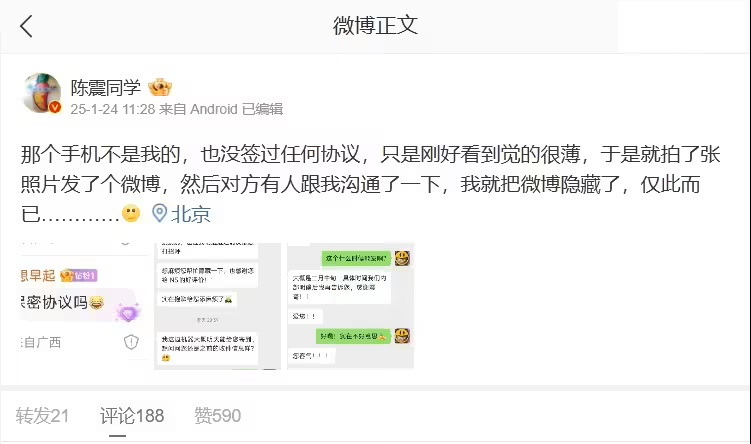Tap the crown membership badge icon

coord(160,88)
